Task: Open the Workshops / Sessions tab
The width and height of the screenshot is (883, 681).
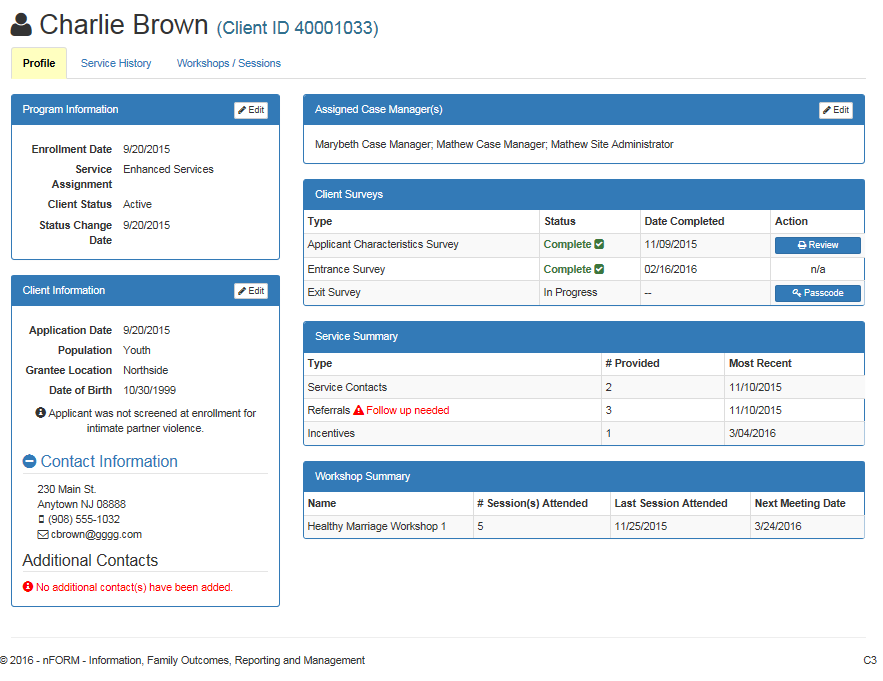Action: coord(229,63)
